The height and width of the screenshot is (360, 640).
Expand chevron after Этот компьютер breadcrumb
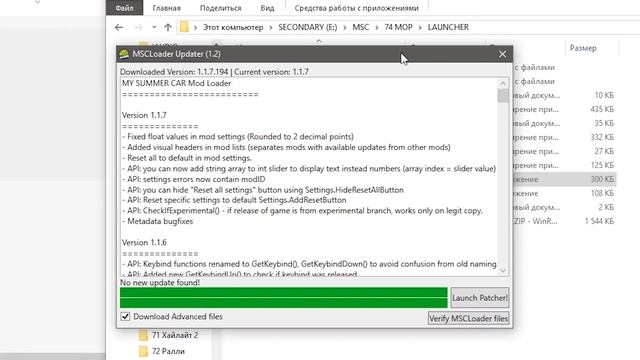[271, 27]
